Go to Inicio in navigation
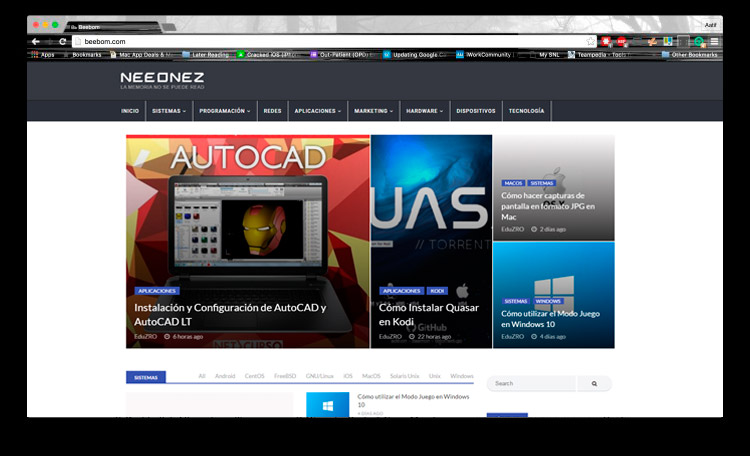750x456 pixels. (x=130, y=111)
